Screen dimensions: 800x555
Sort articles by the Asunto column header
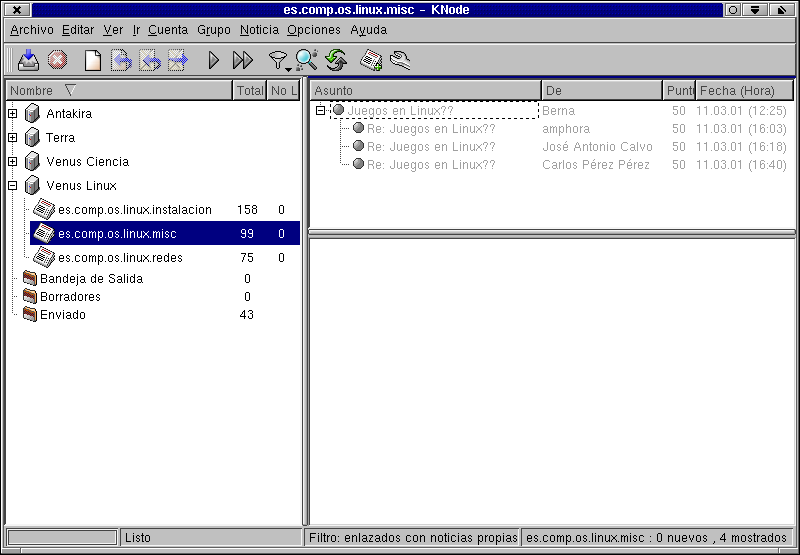pyautogui.click(x=425, y=91)
